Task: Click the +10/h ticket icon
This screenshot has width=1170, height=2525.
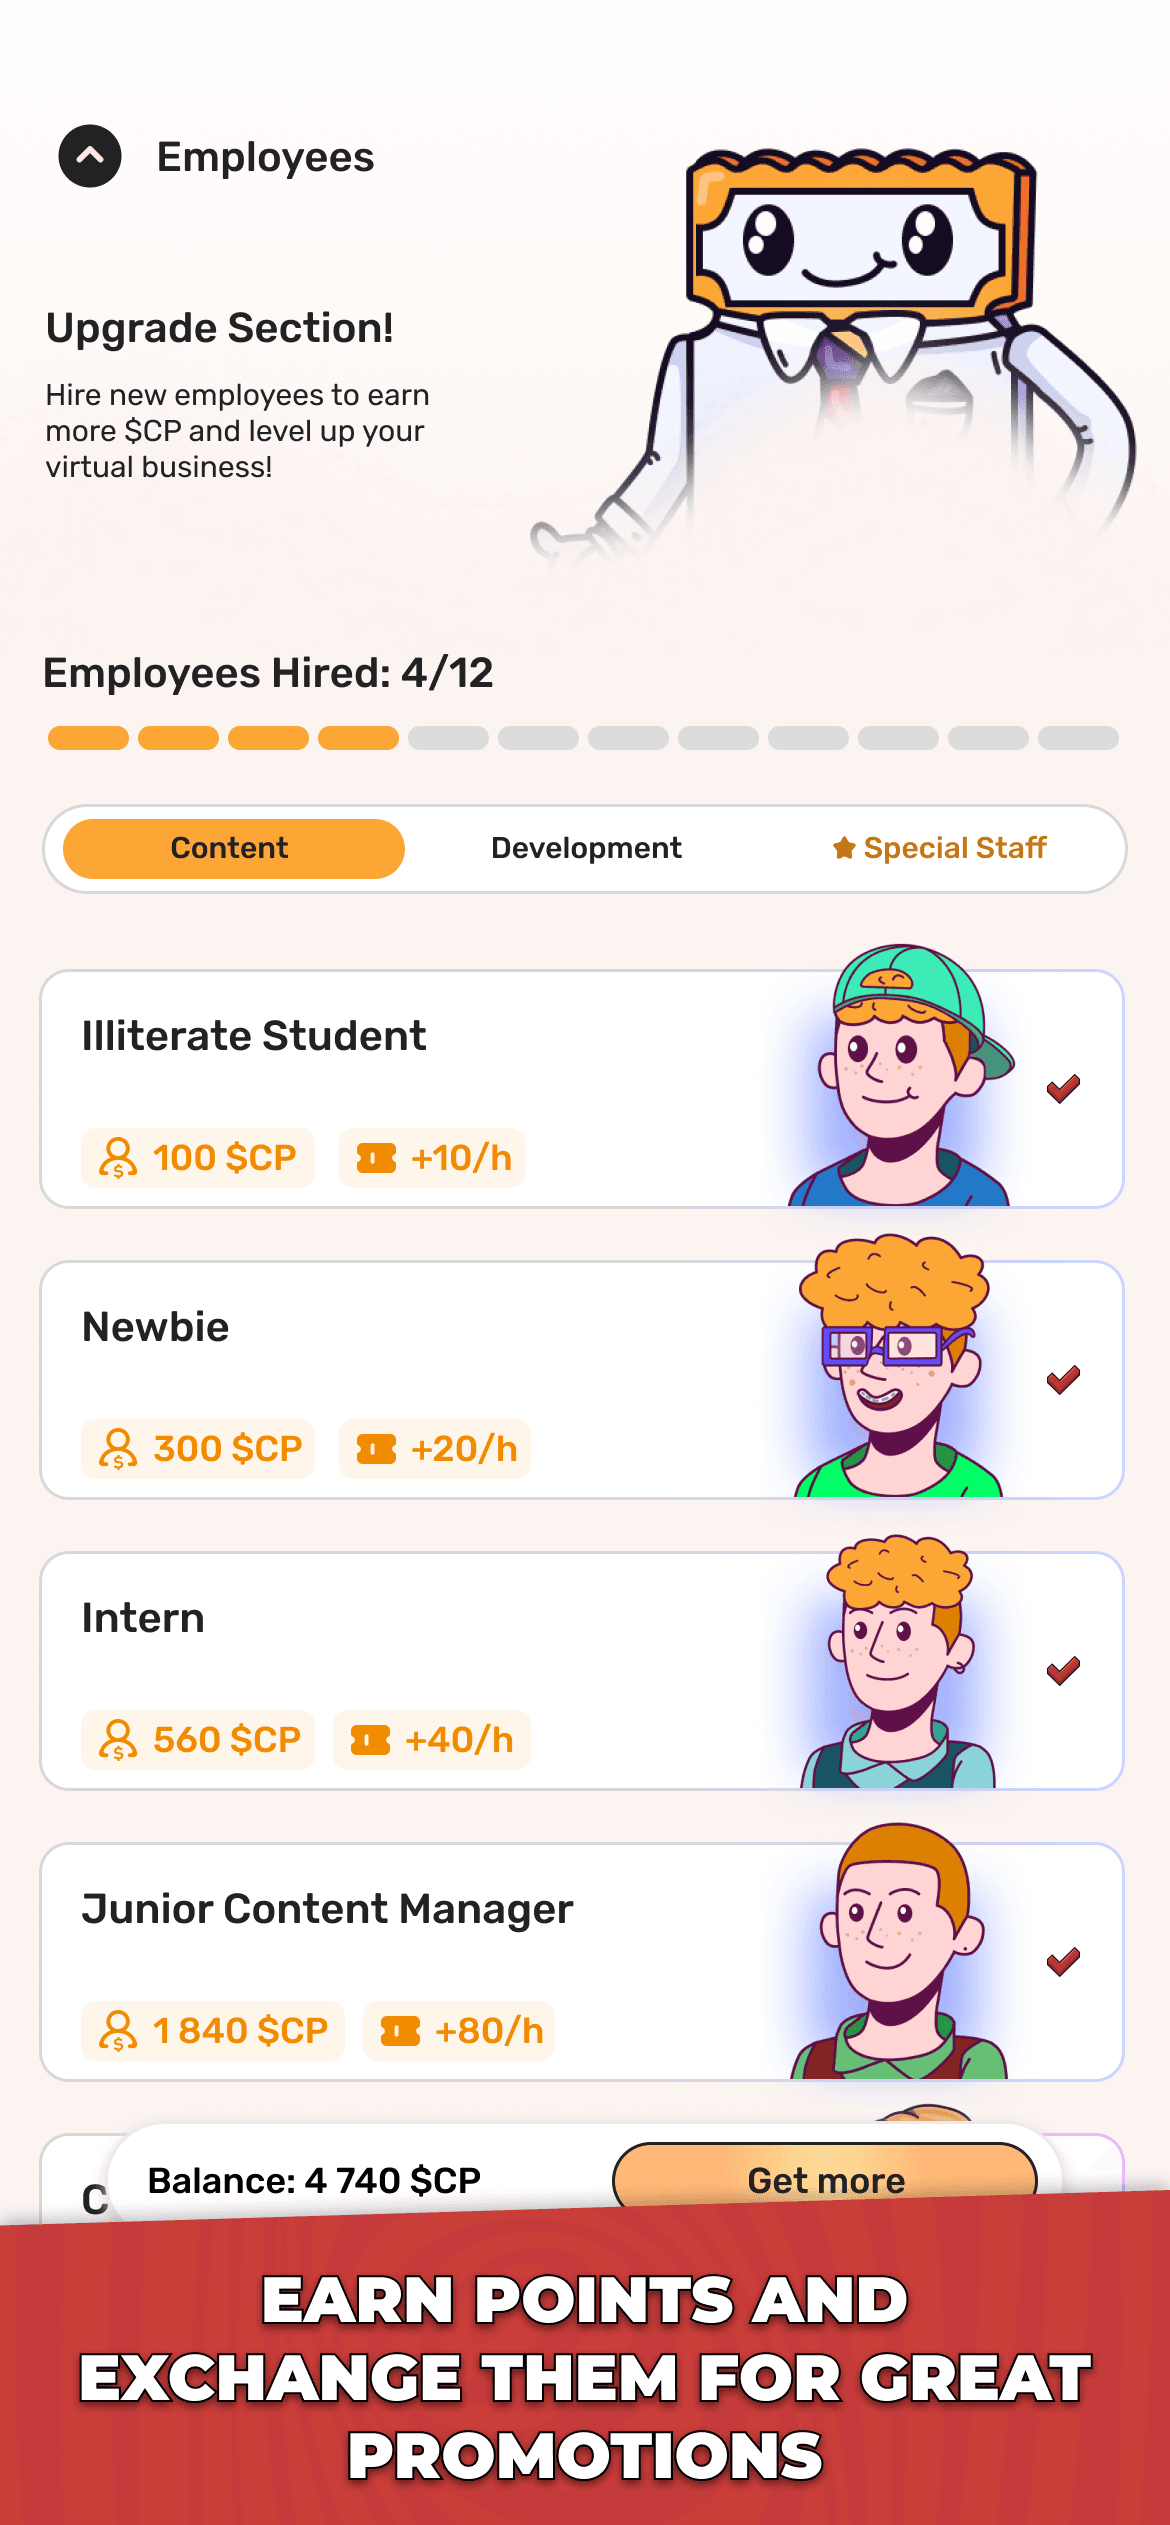Action: coord(377,1158)
